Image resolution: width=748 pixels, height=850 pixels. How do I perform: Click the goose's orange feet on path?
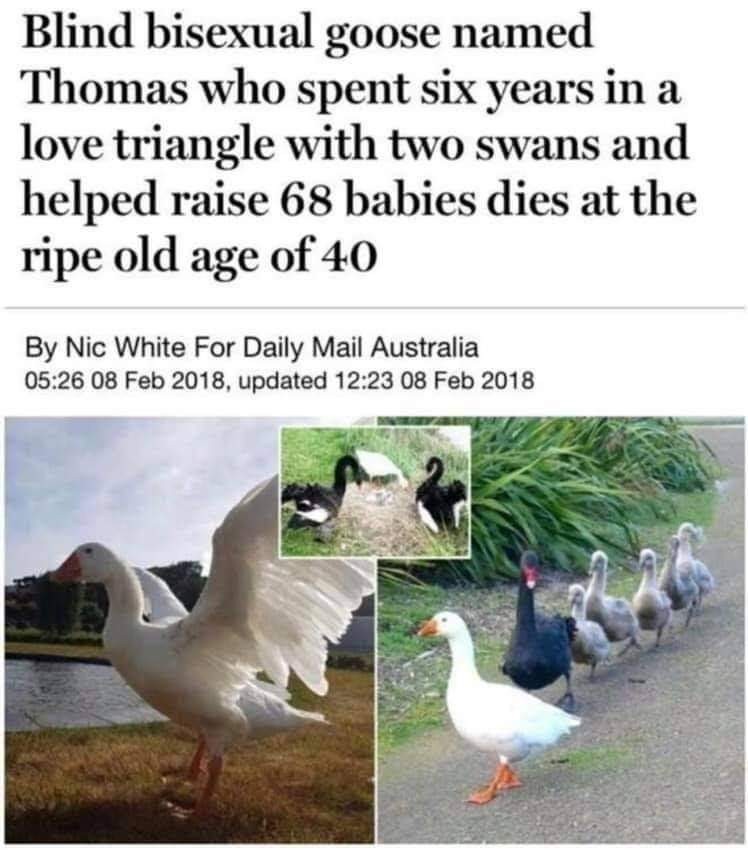(494, 784)
